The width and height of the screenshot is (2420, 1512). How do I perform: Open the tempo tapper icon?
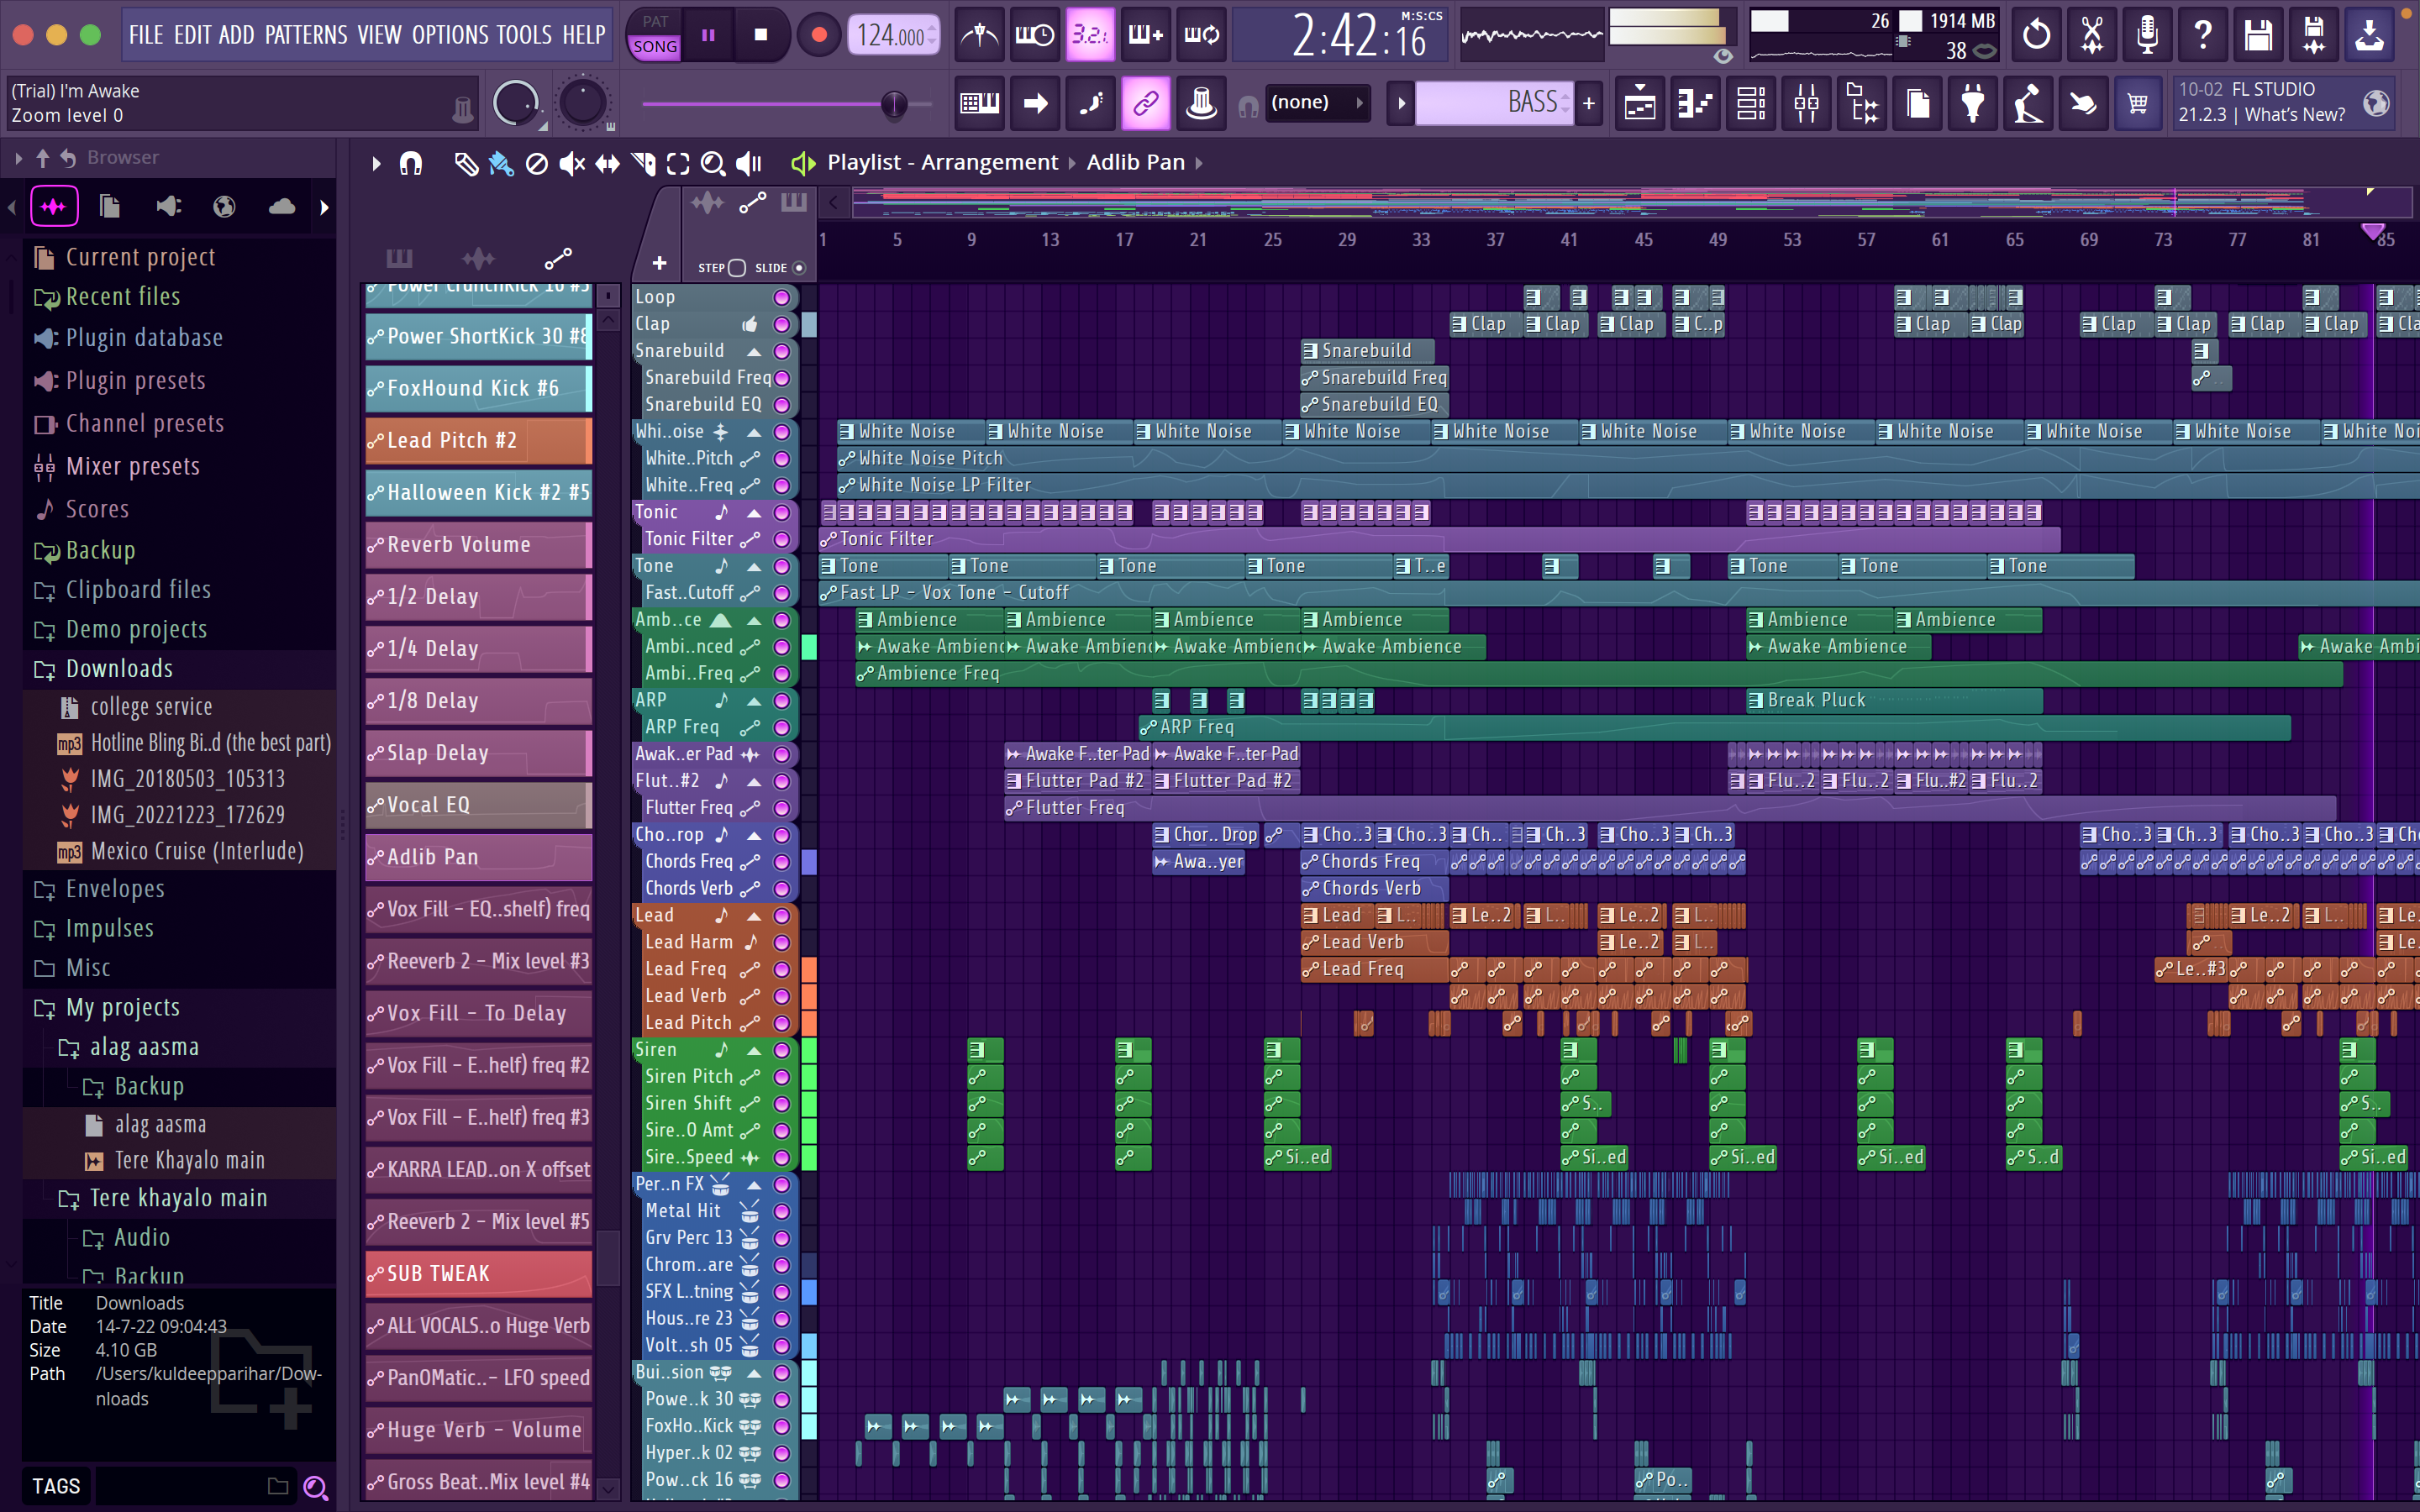tap(2028, 103)
